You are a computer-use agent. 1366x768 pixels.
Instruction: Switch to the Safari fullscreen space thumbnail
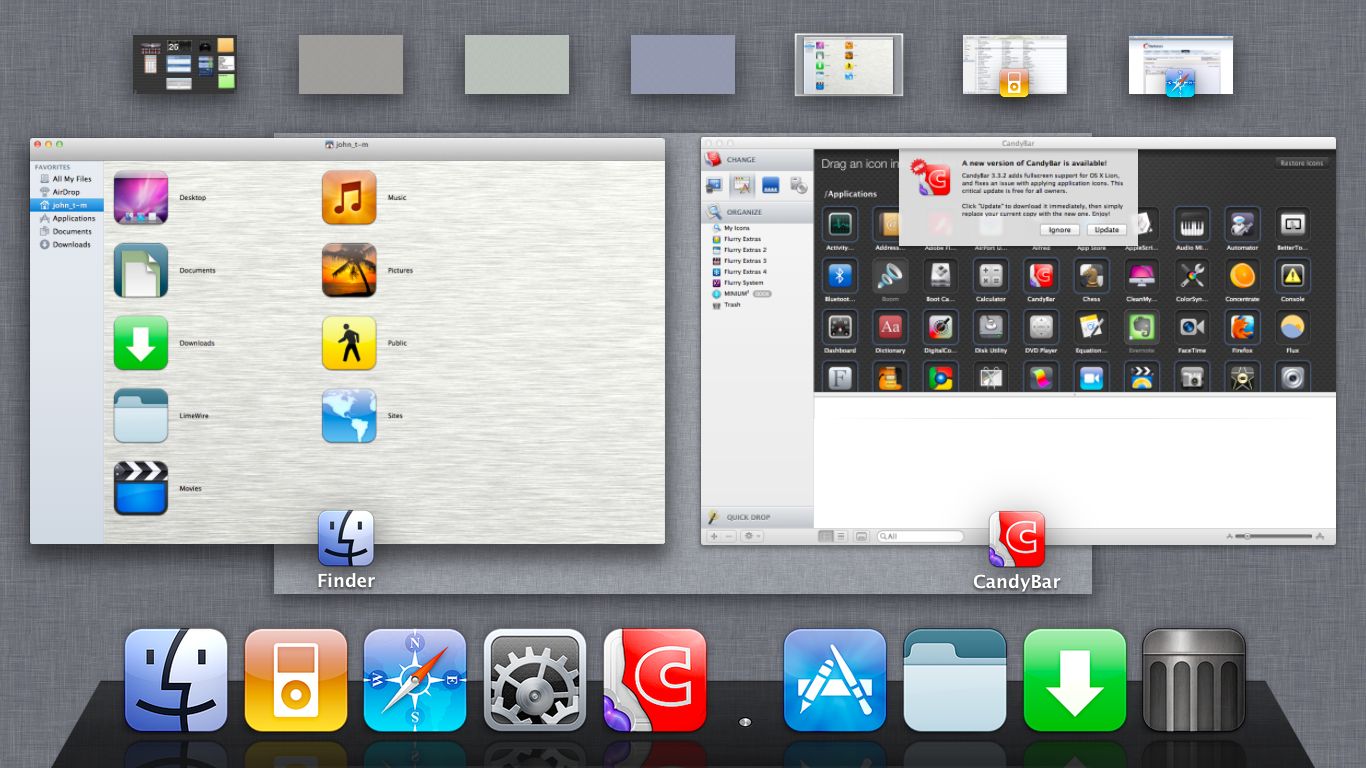pos(1181,65)
